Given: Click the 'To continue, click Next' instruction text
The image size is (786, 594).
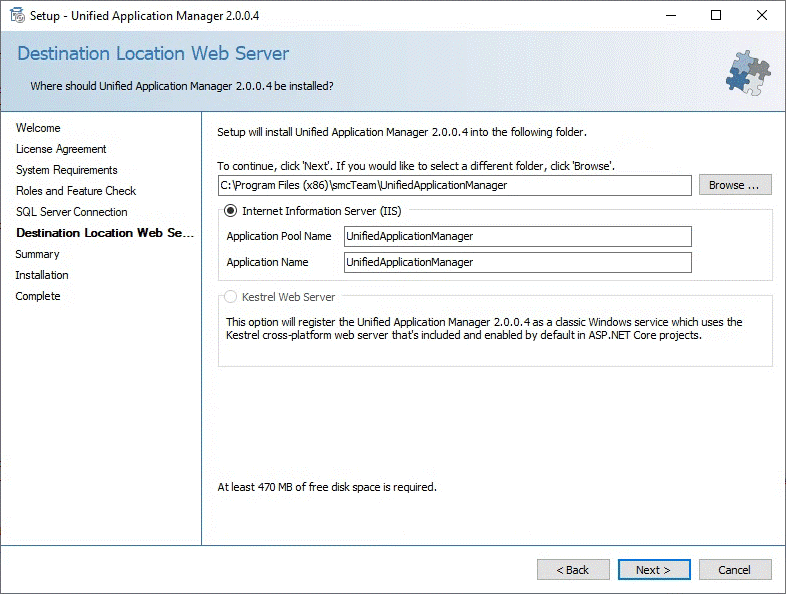Looking at the screenshot, I should coord(416,166).
